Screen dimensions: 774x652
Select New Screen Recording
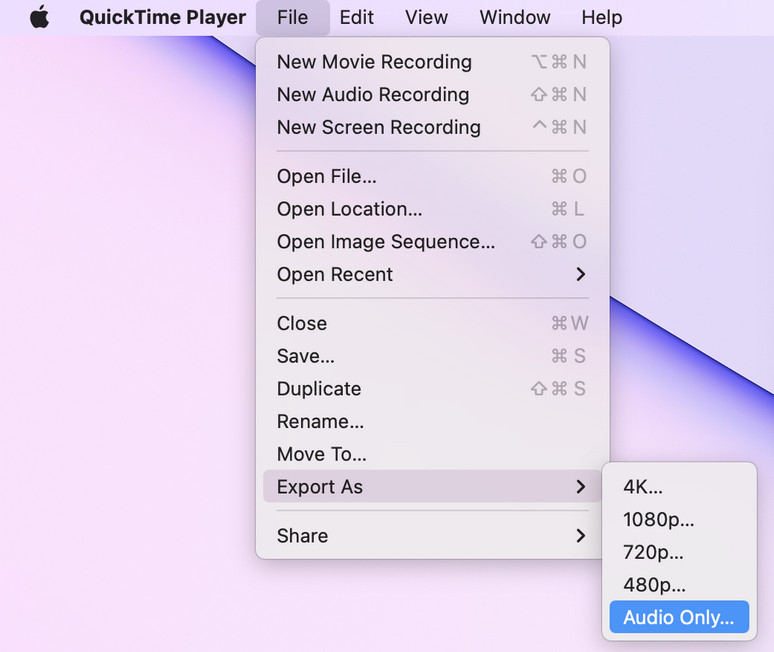432,127
